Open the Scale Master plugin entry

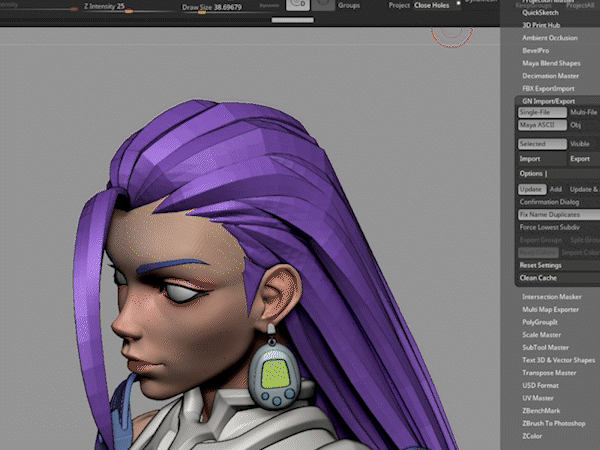tap(541, 335)
